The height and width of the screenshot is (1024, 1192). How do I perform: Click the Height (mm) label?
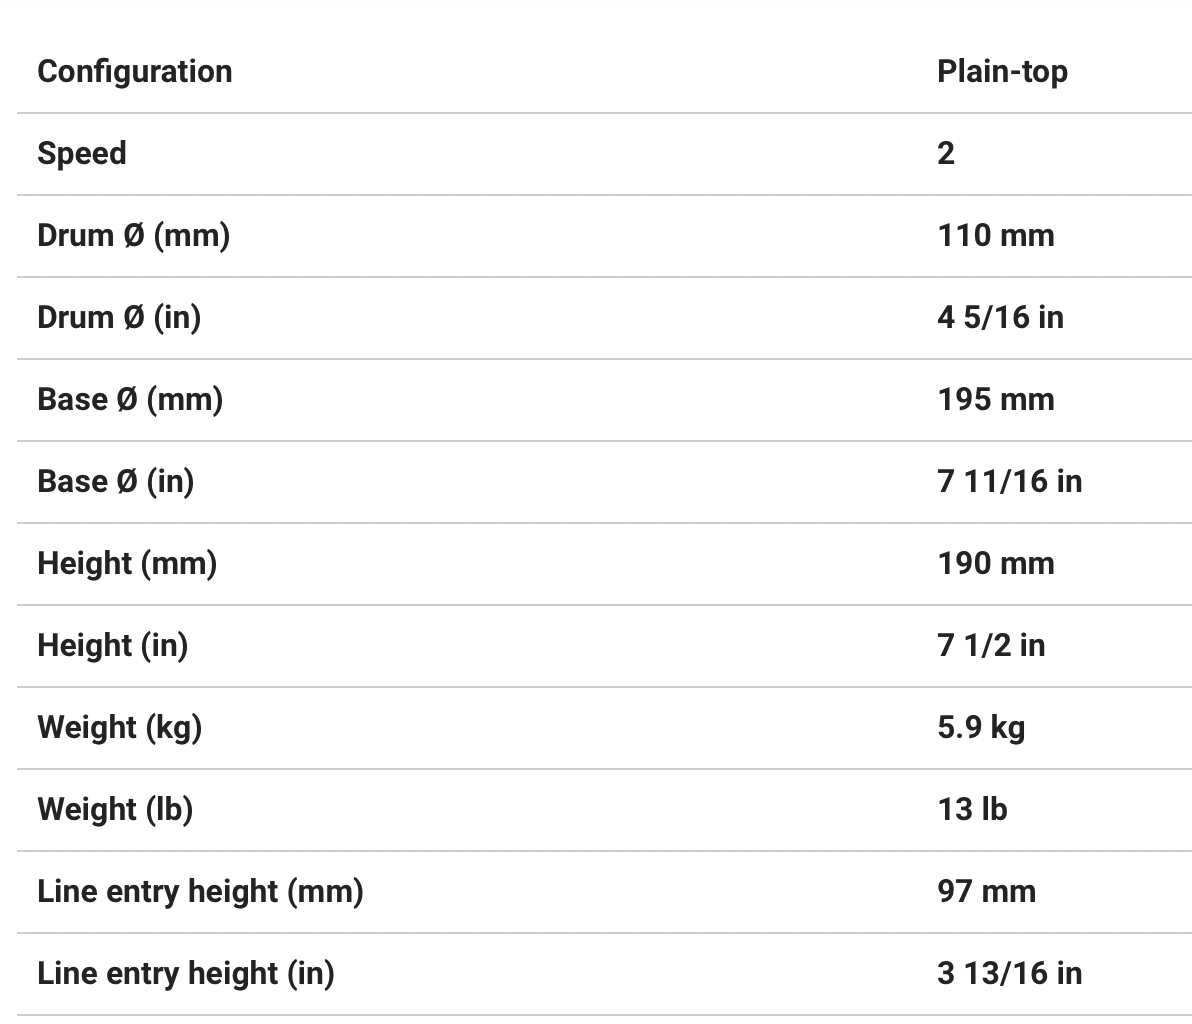coord(127,564)
